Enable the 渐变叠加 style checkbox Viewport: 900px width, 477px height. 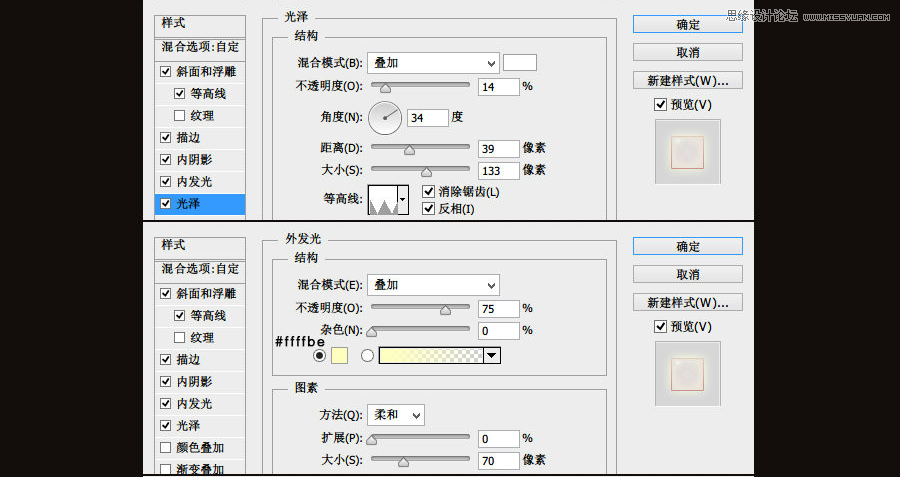(166, 469)
